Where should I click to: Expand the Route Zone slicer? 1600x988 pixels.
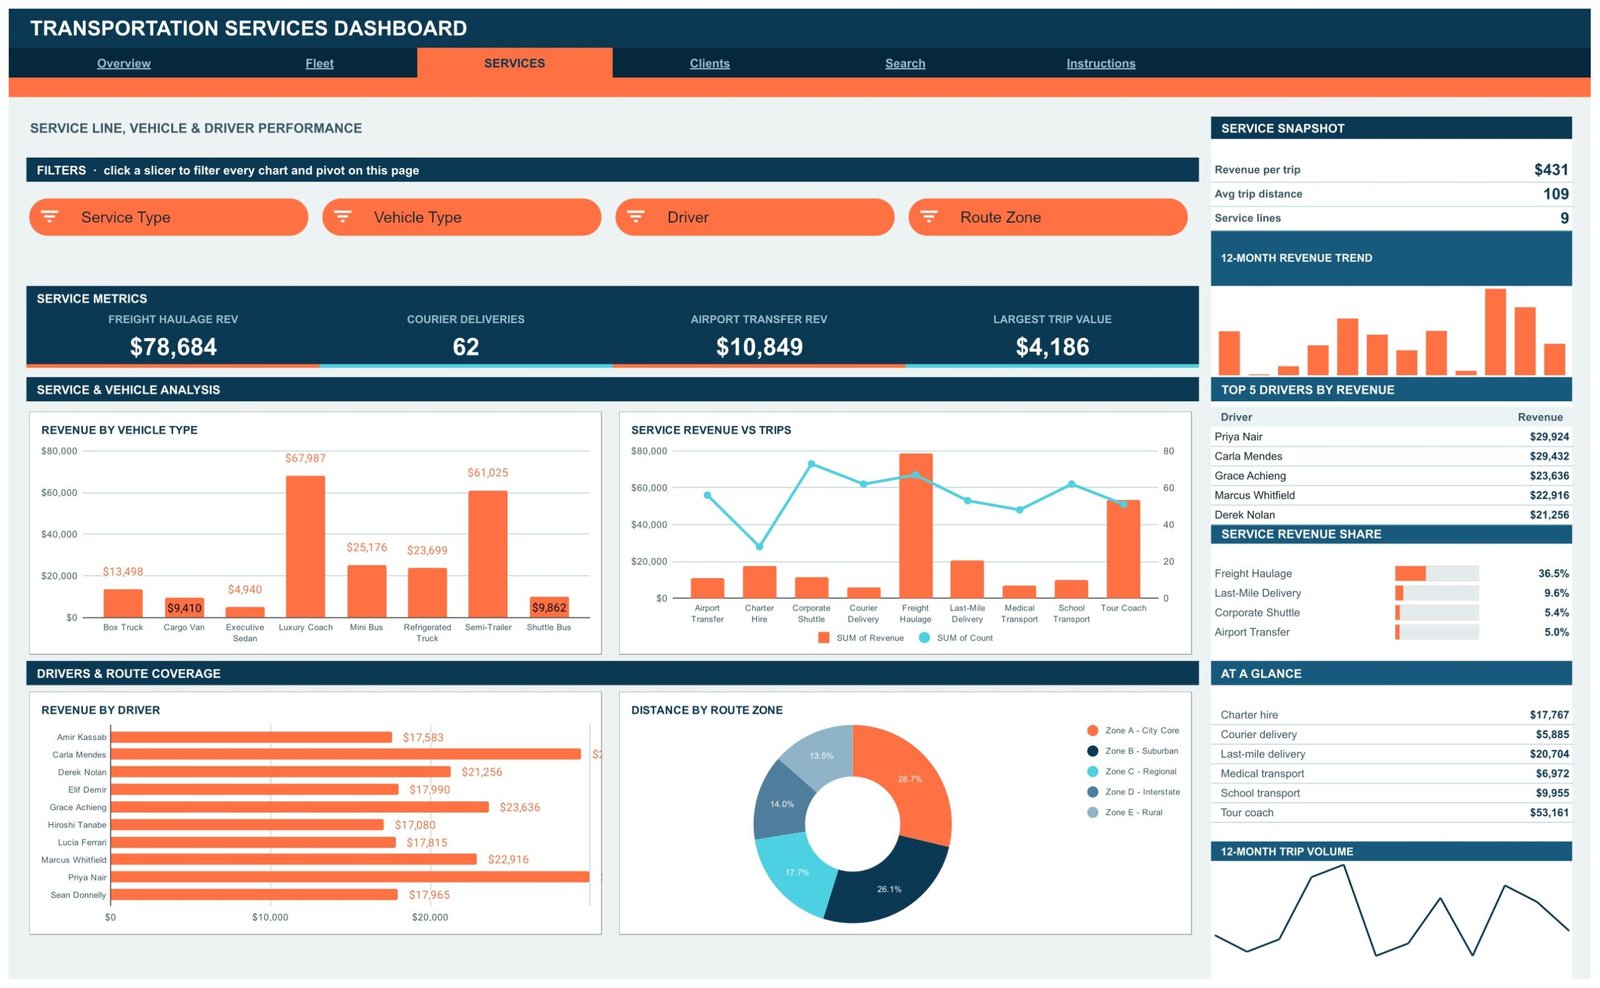coord(1047,217)
